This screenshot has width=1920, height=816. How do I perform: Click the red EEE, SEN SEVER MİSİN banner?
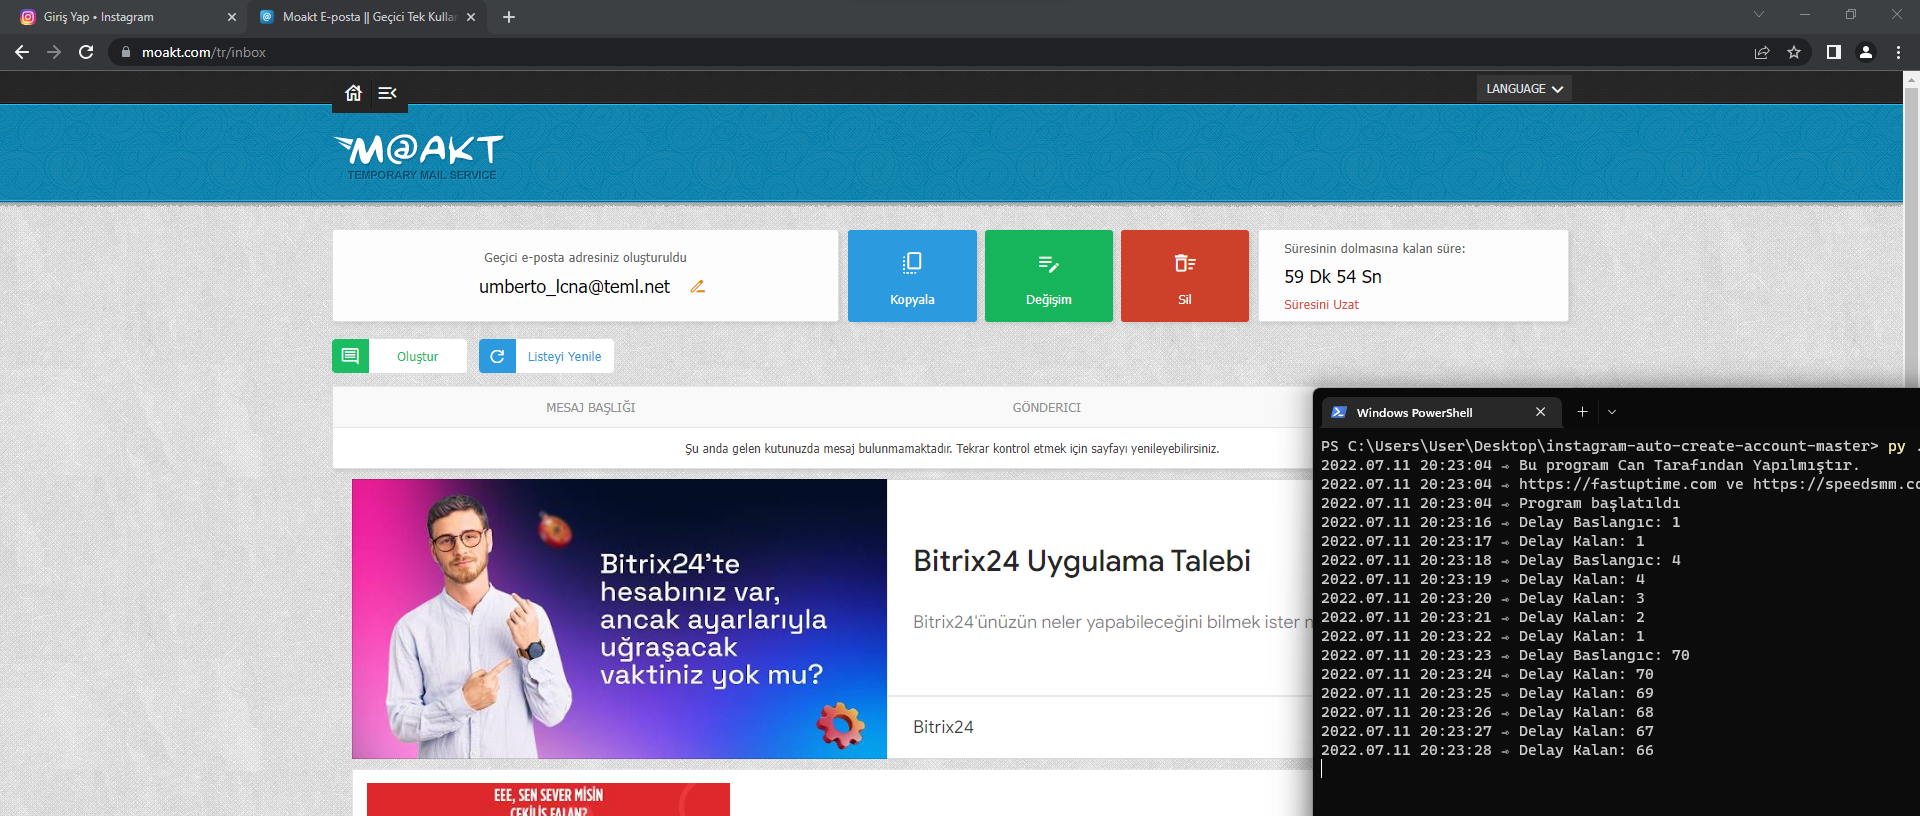pyautogui.click(x=548, y=799)
